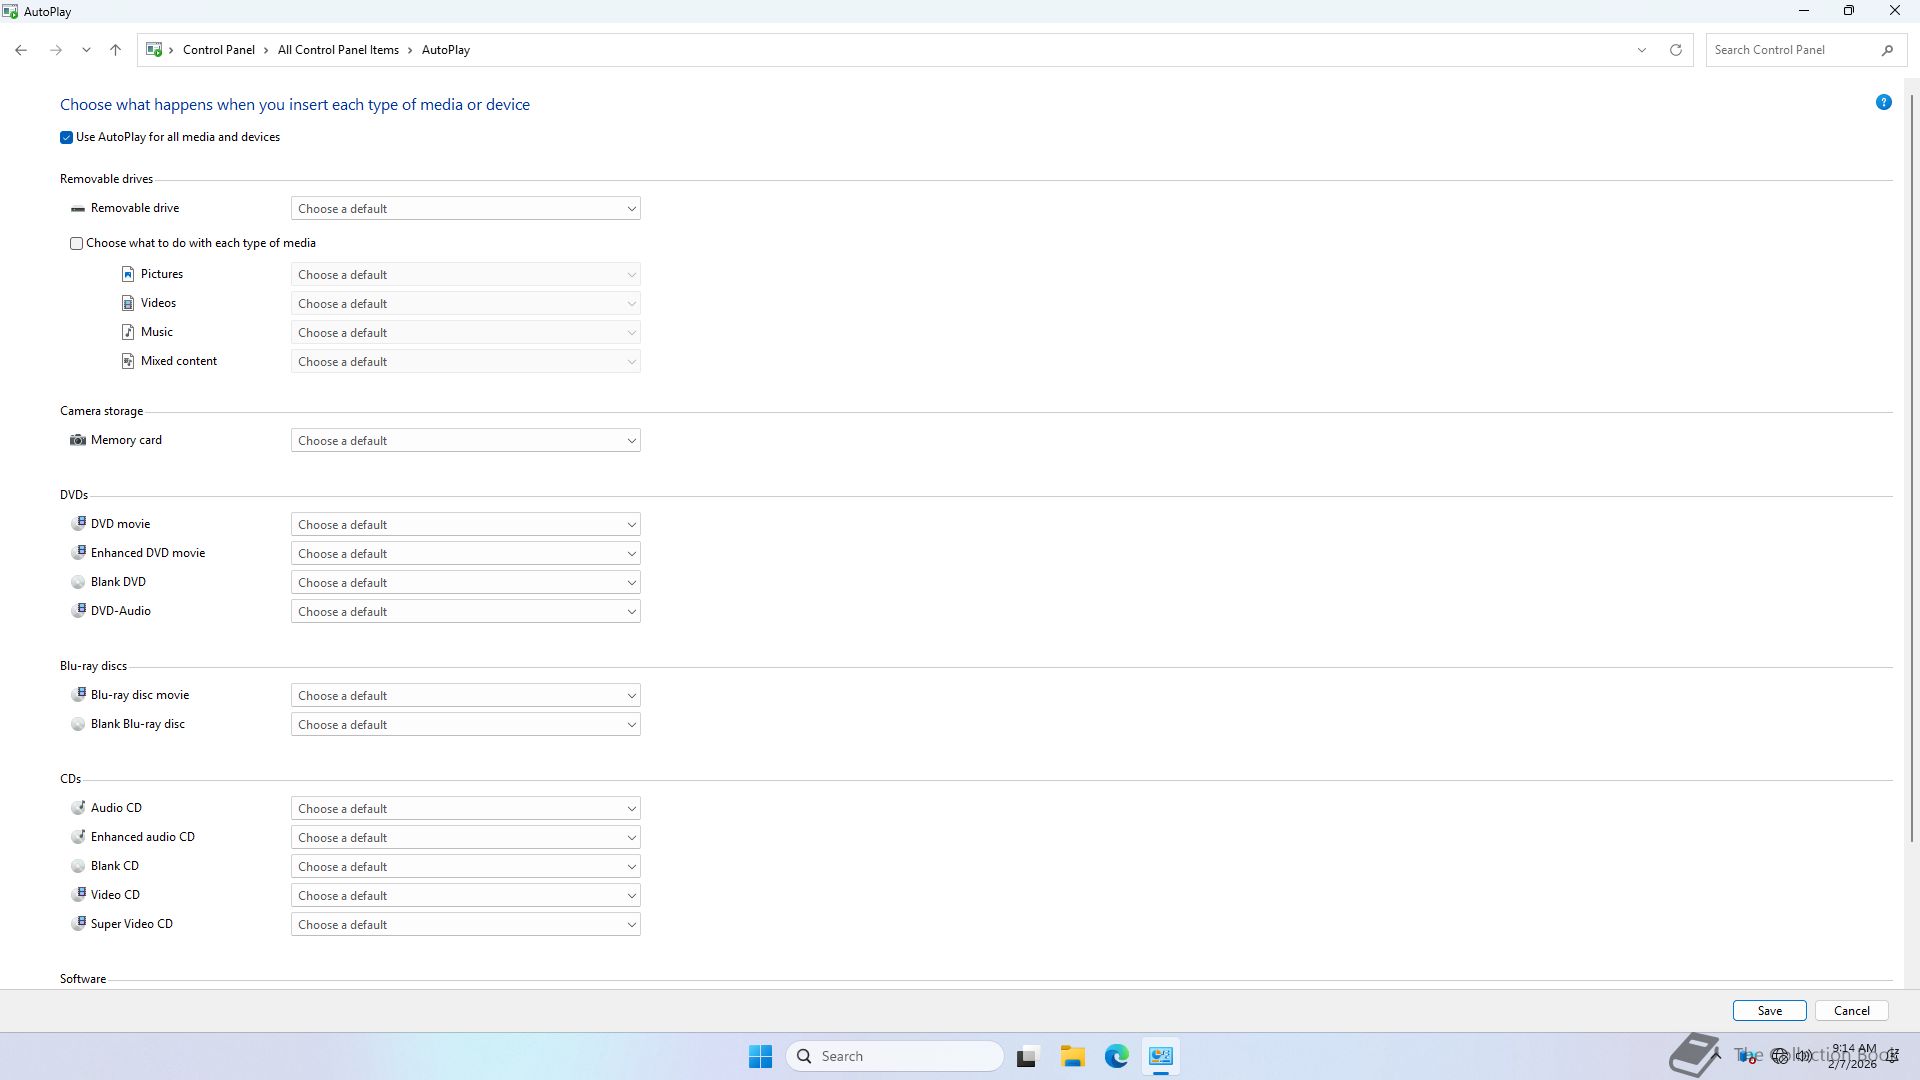
Task: Click the search magnifier in Control Panel box
Action: coord(1887,50)
